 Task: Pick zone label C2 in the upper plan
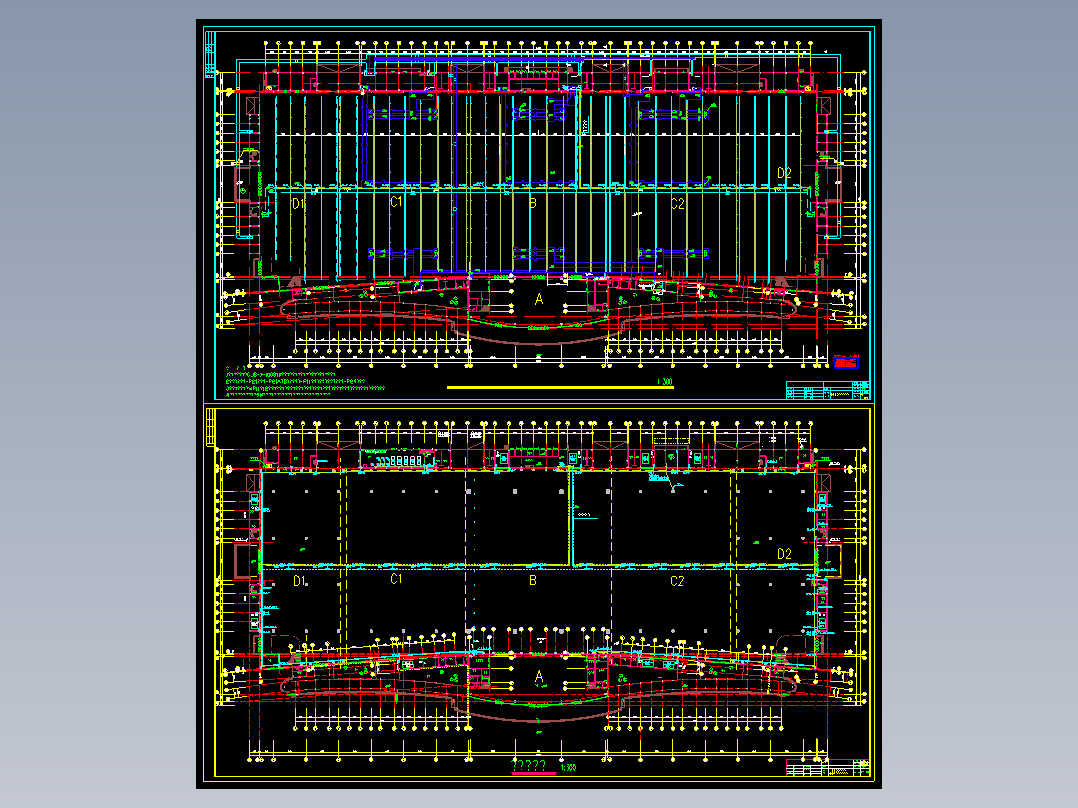(x=677, y=204)
